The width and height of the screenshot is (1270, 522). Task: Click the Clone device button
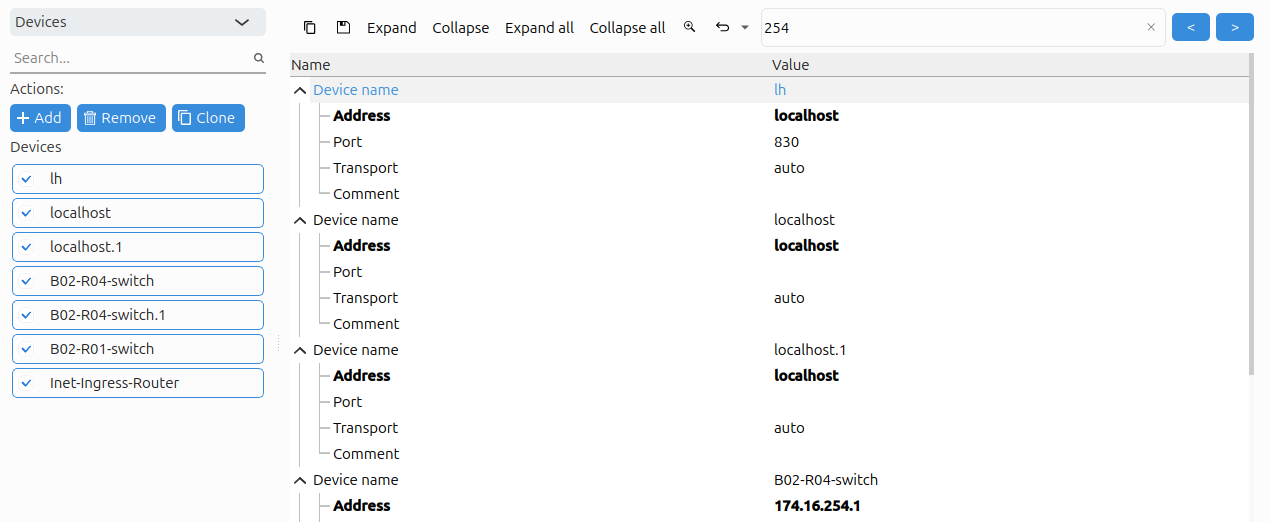(208, 118)
